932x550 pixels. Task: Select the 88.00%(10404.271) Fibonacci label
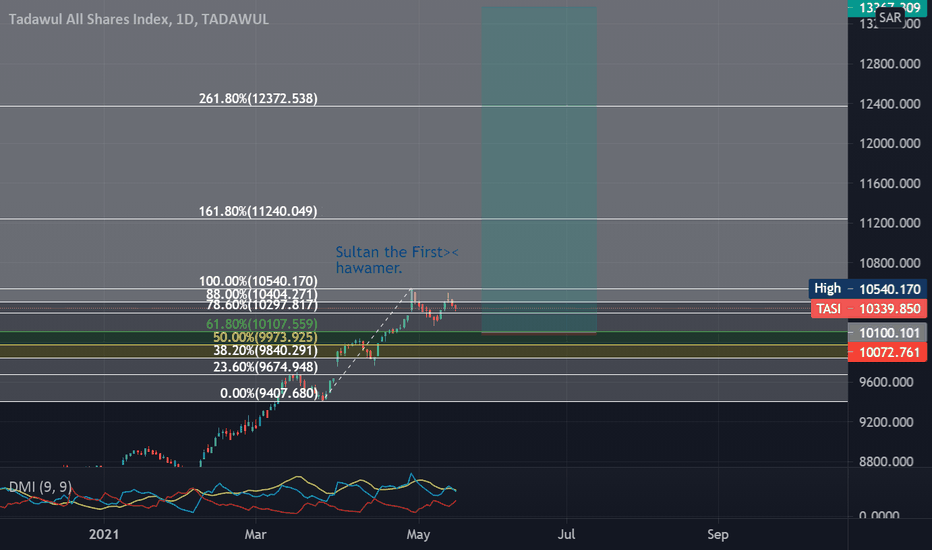(x=262, y=294)
